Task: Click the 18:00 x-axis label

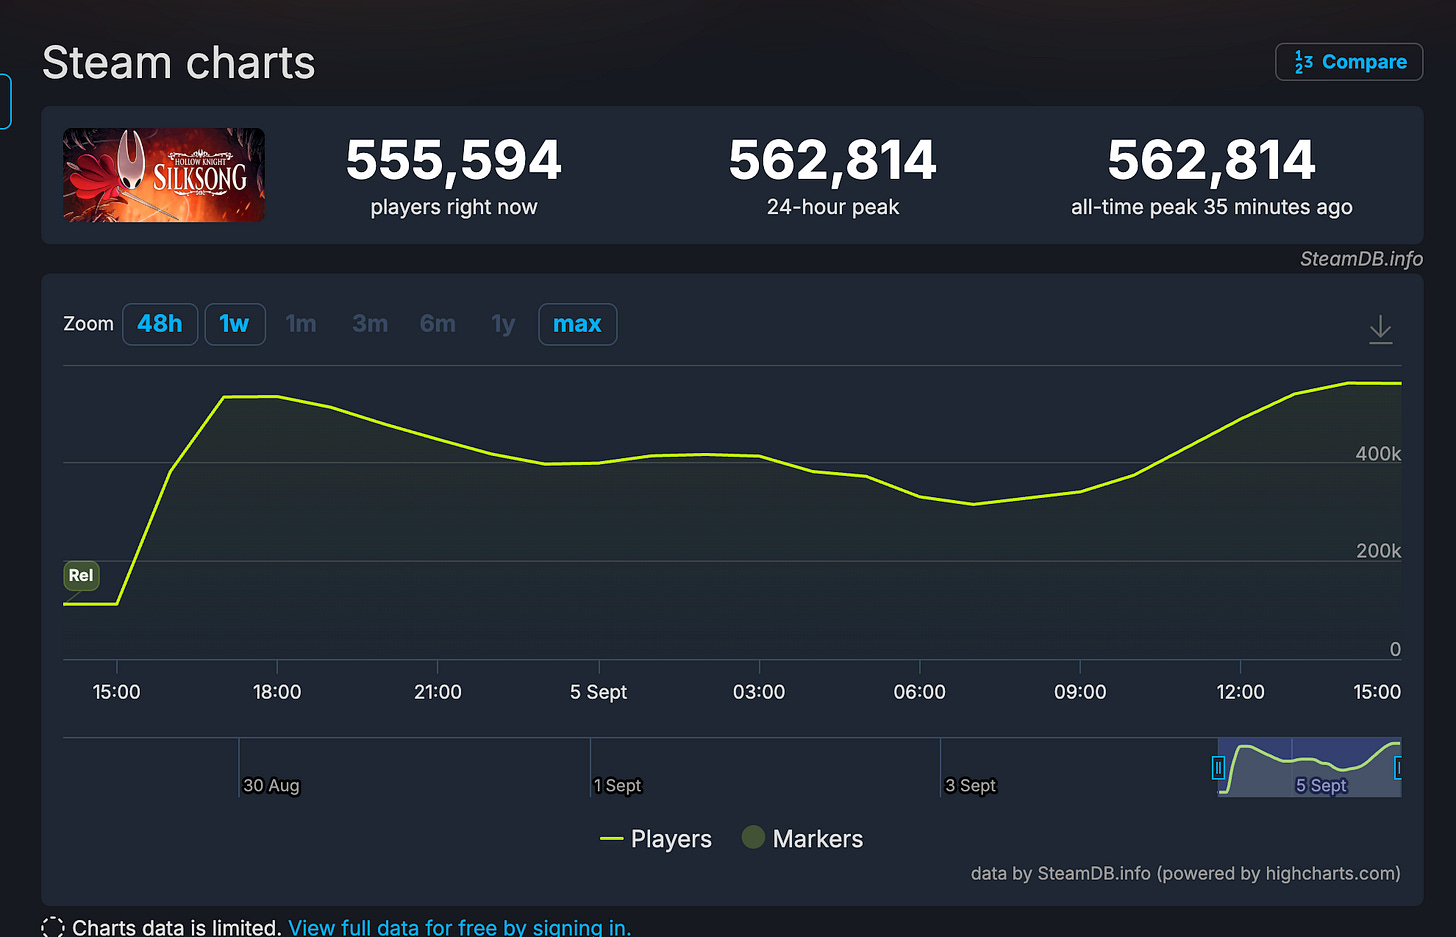Action: click(x=277, y=692)
